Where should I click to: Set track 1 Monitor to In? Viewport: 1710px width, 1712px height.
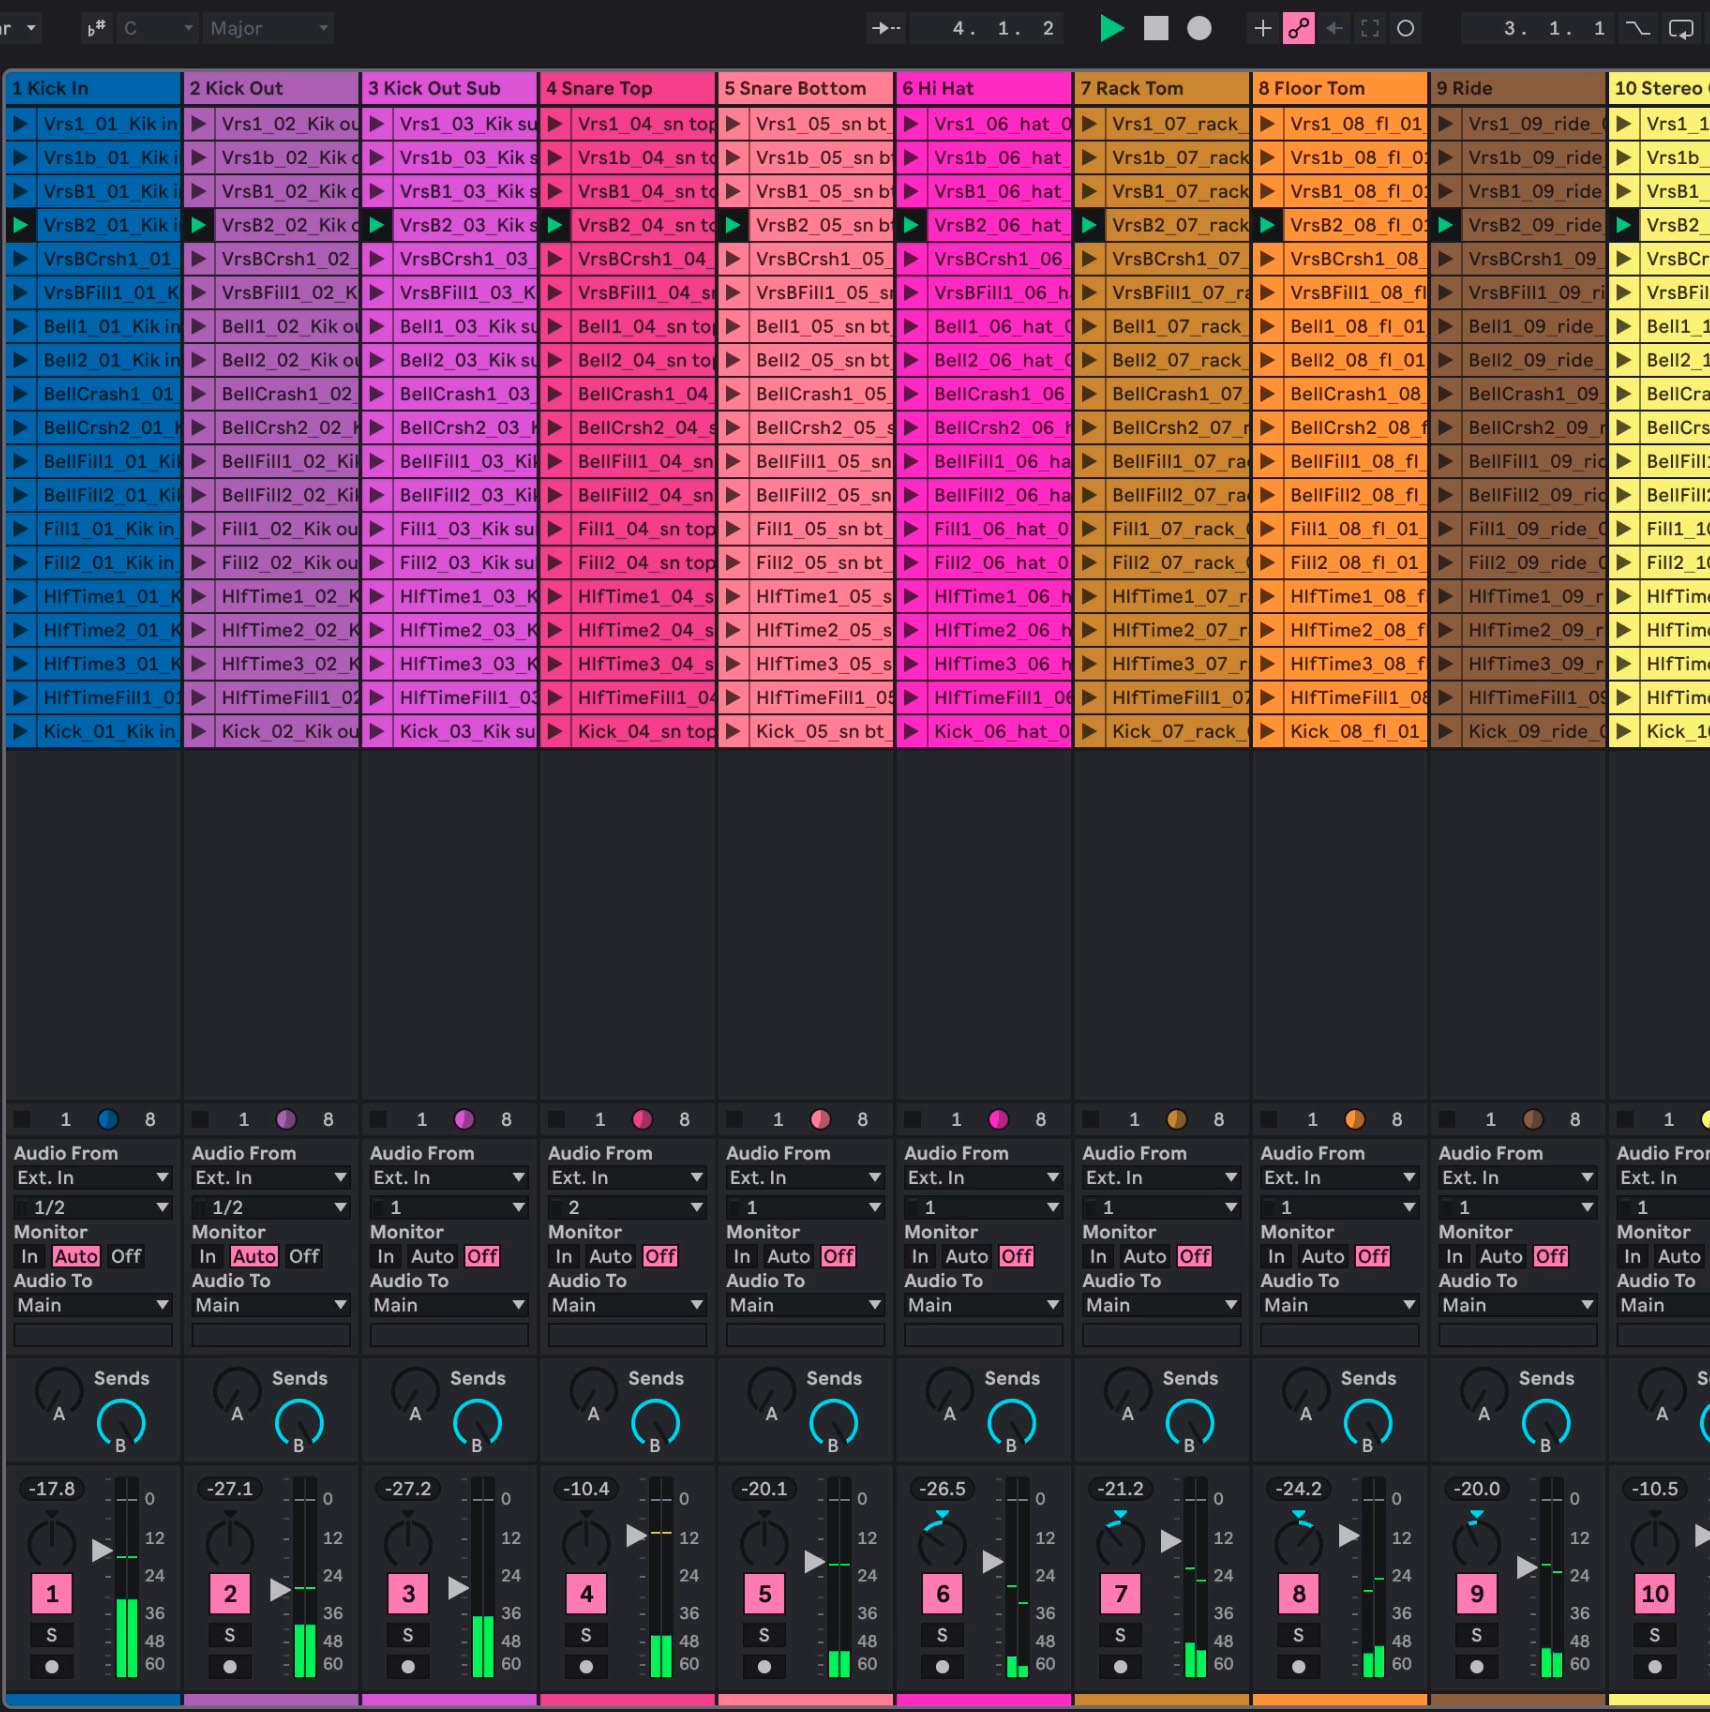tap(29, 1257)
